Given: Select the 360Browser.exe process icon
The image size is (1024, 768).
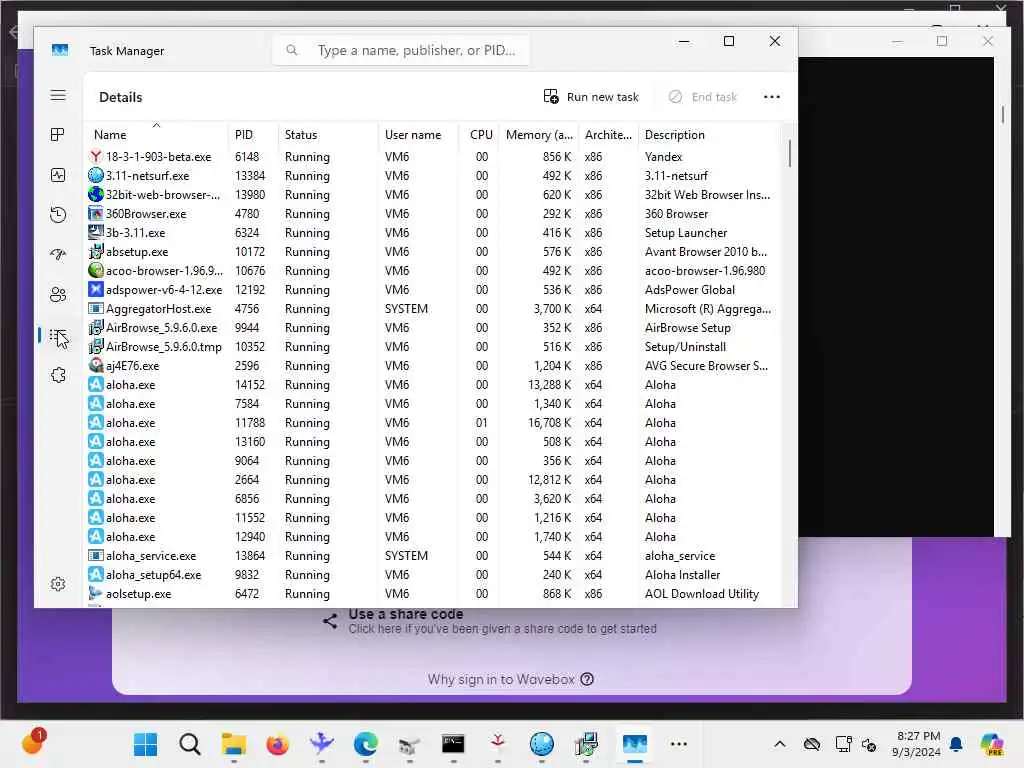Looking at the screenshot, I should [x=95, y=214].
